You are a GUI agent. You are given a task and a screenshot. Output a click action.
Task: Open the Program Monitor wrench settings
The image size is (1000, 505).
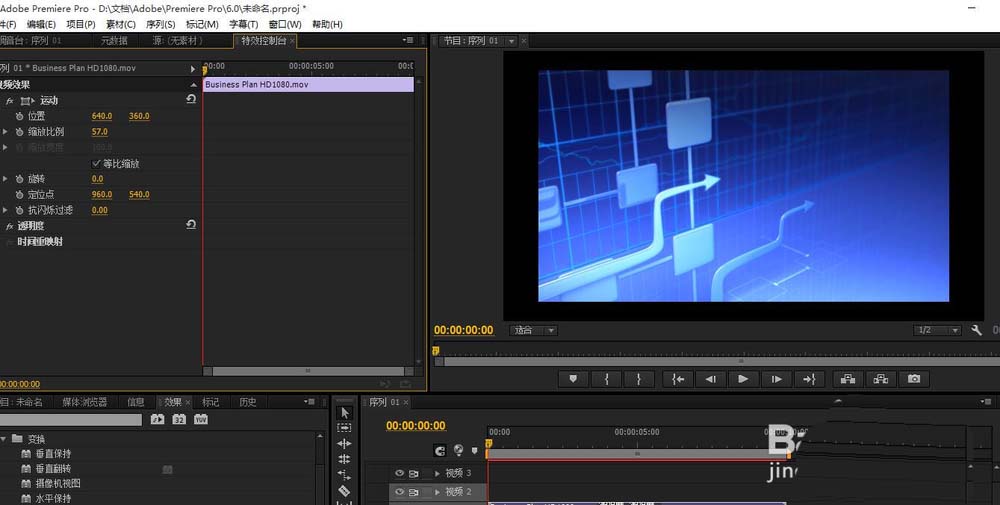click(976, 330)
